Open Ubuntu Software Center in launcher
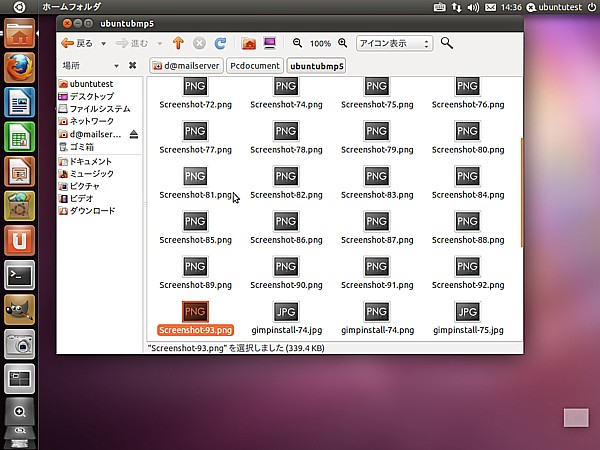The width and height of the screenshot is (600, 450). [x=19, y=206]
